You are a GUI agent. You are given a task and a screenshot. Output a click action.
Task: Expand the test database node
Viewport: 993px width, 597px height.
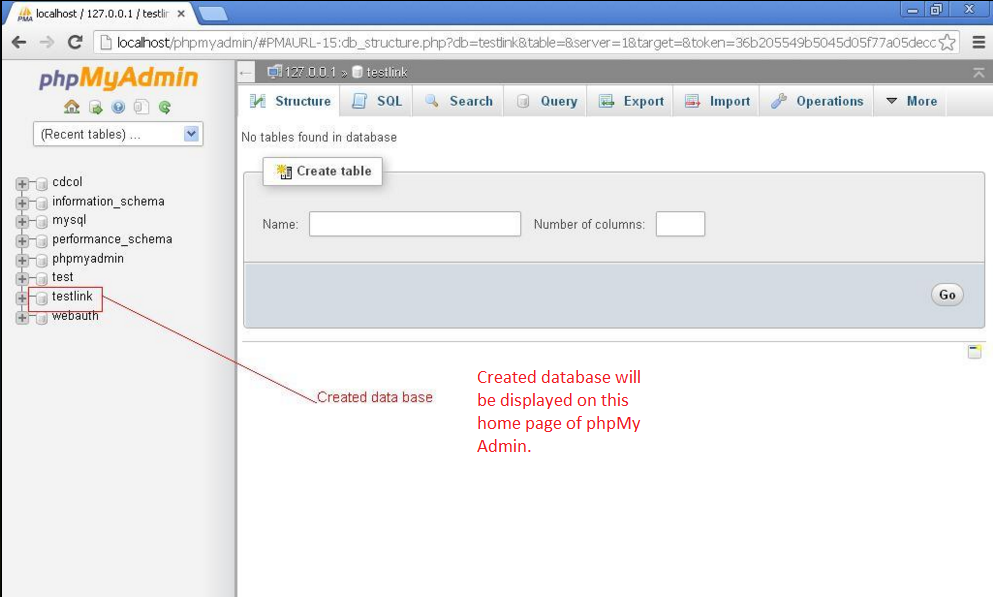coord(22,279)
